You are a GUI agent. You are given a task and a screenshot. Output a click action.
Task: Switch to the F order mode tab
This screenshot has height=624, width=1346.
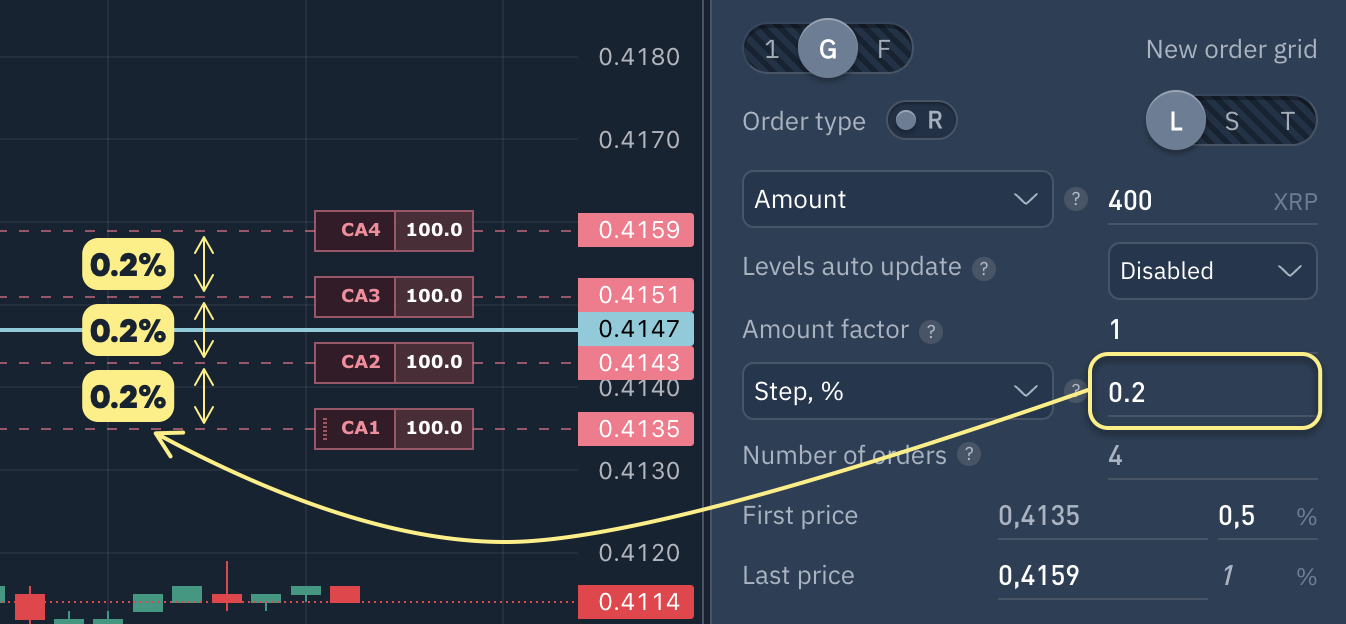point(883,49)
